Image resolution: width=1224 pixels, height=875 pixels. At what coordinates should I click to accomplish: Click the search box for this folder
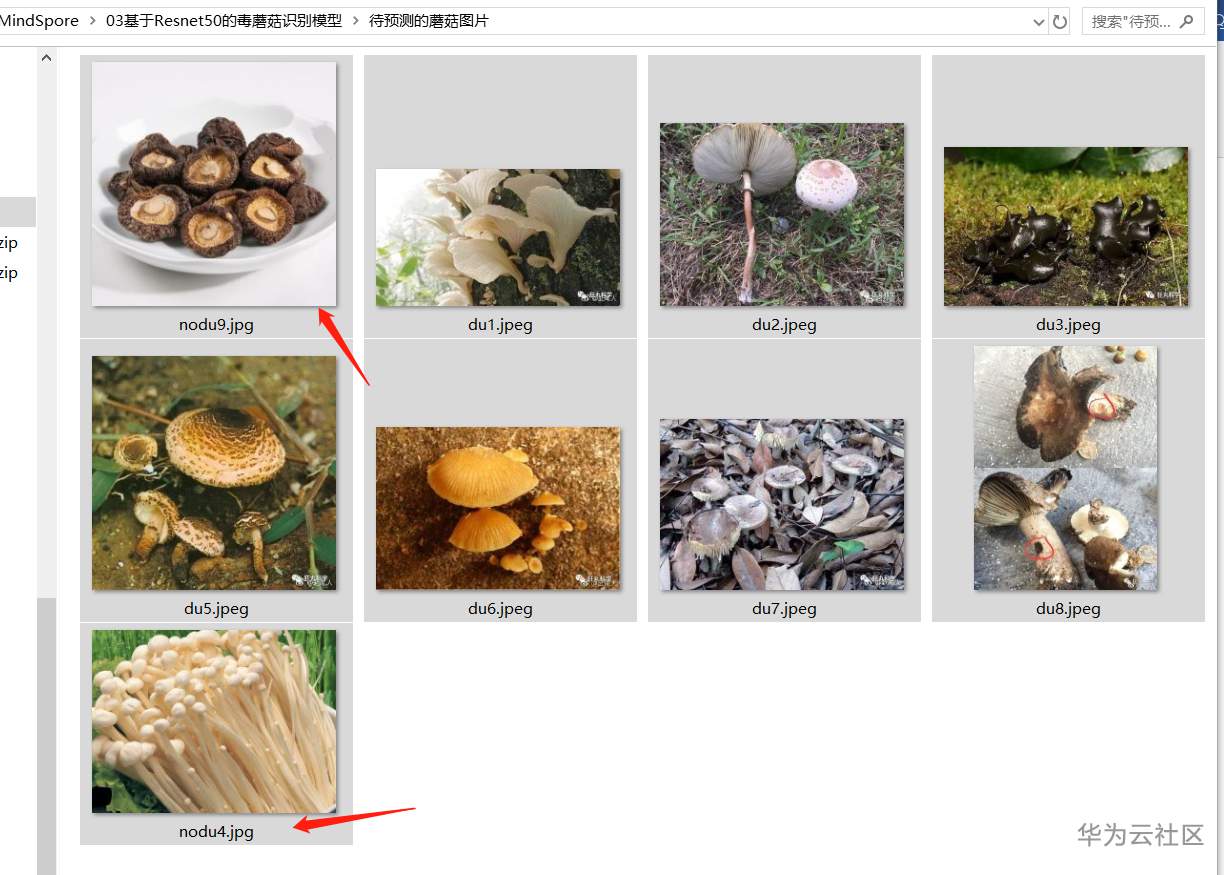coord(1143,21)
